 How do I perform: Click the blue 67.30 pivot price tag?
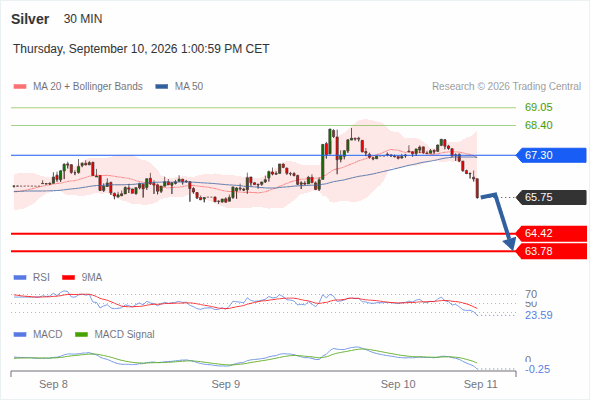(x=551, y=155)
